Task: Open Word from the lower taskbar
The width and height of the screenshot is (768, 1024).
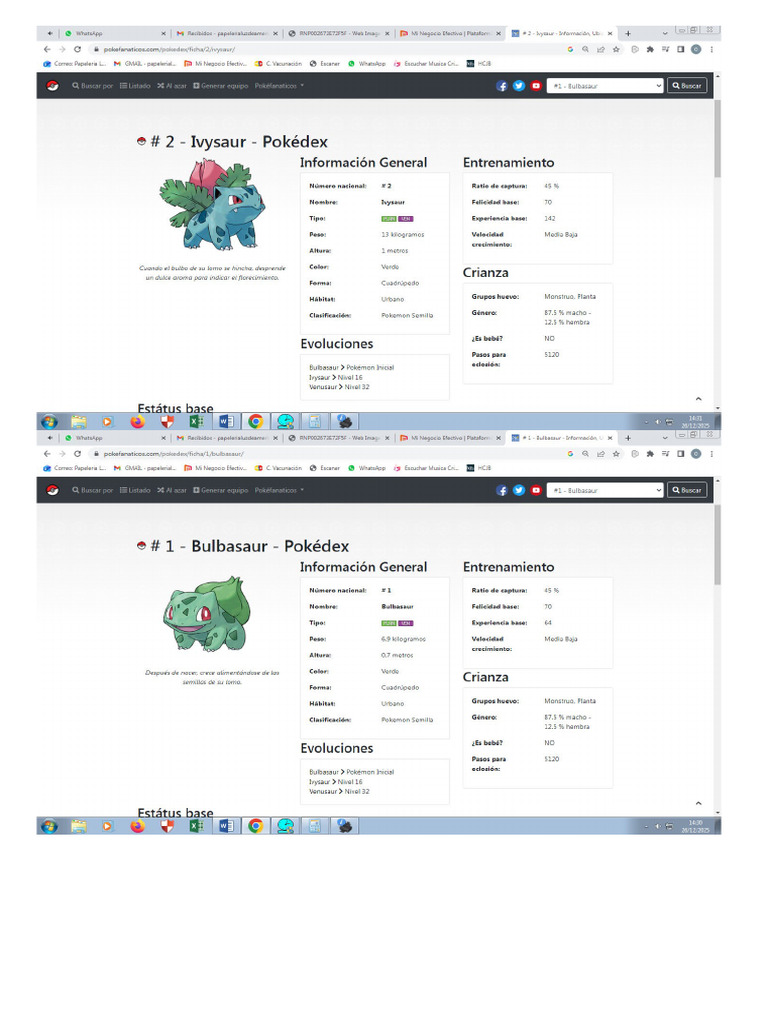Action: pyautogui.click(x=226, y=825)
